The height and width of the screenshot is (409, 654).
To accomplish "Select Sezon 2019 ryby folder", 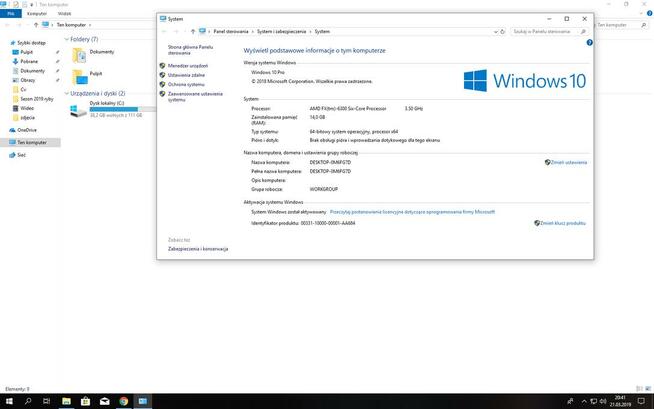I will (37, 99).
